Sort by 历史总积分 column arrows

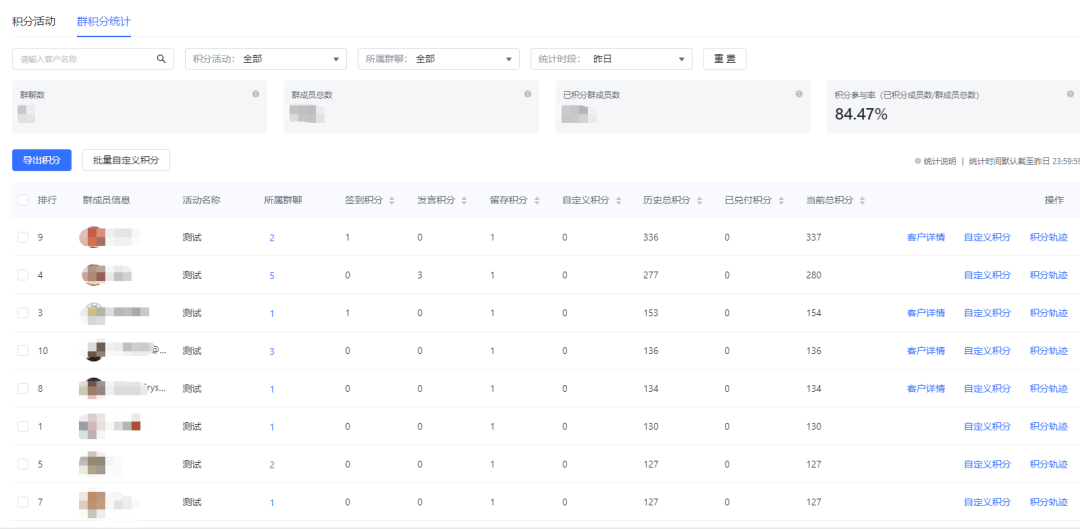[700, 200]
